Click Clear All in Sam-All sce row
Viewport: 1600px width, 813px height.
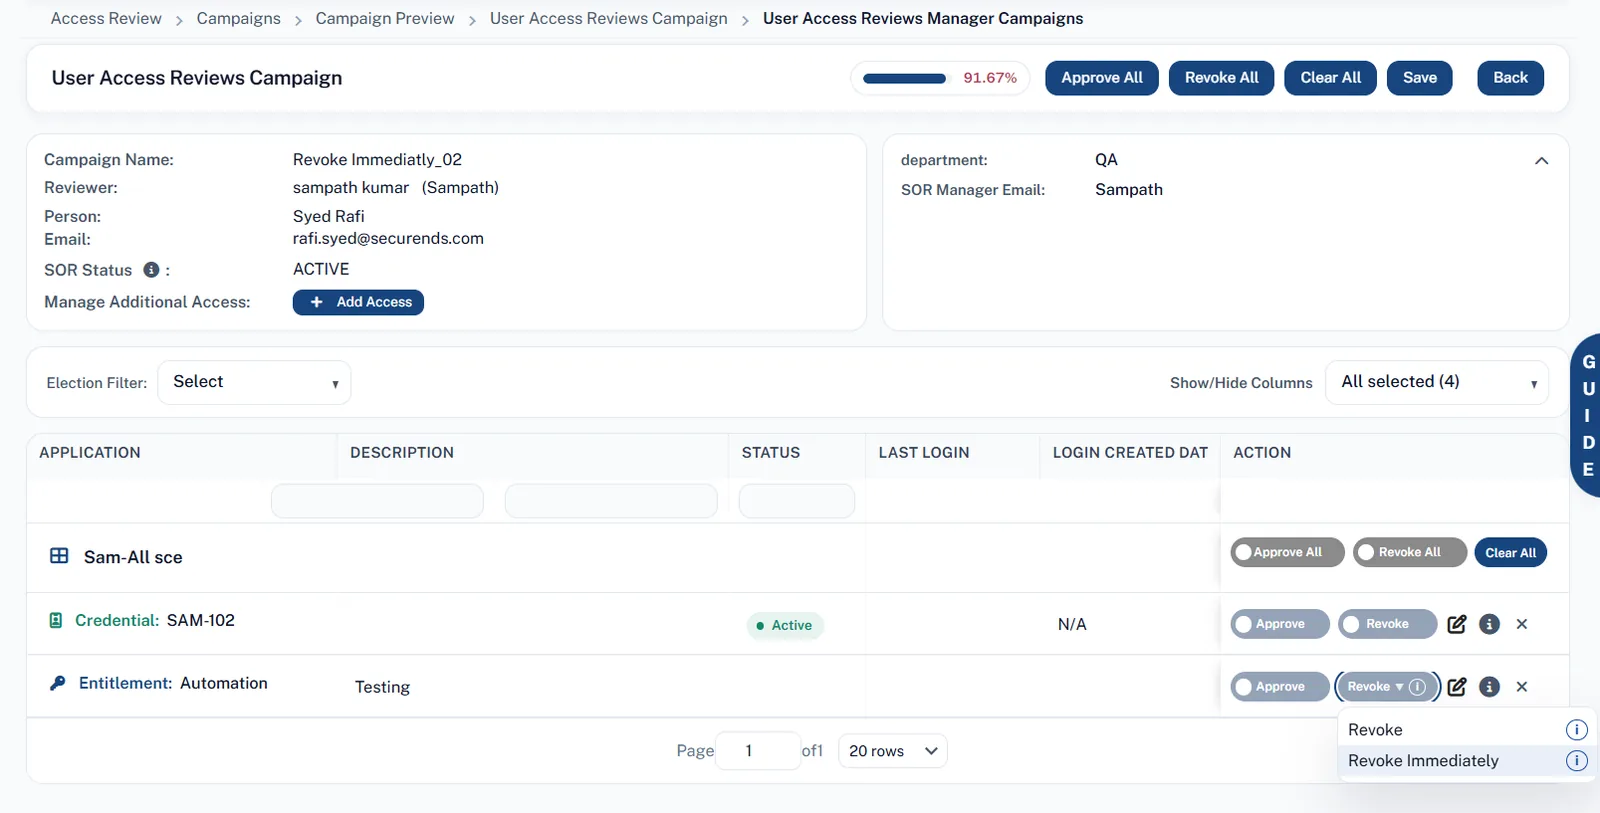1510,552
